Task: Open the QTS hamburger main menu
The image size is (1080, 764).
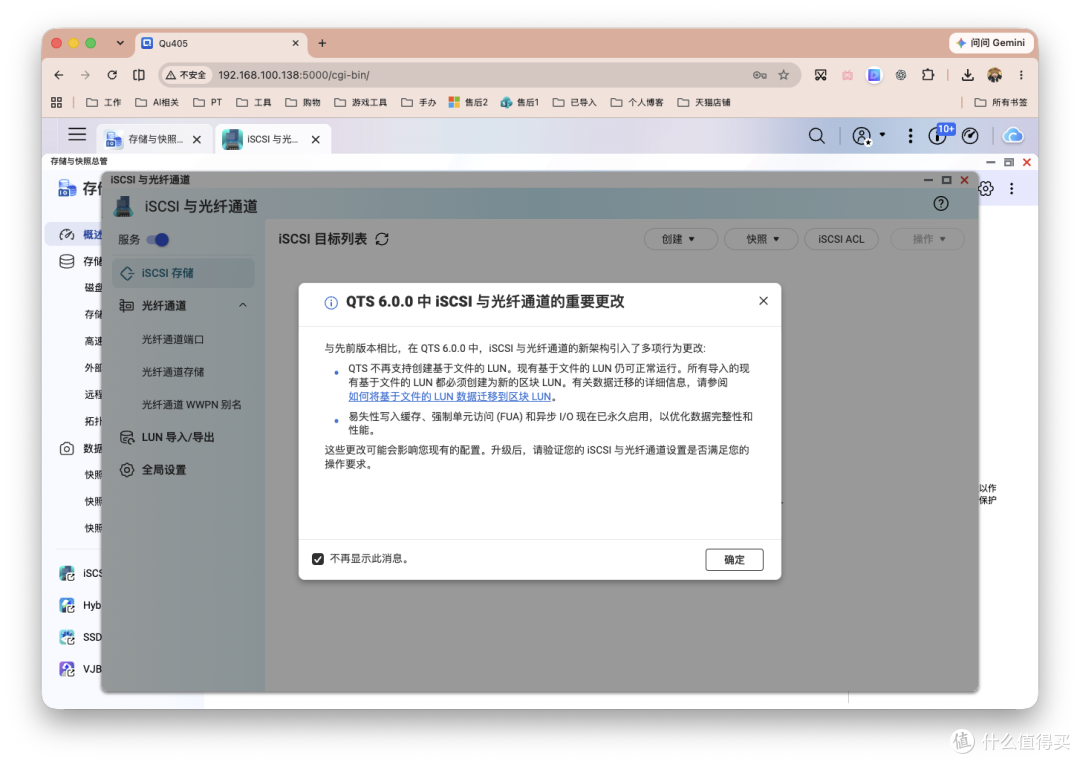Action: (77, 134)
